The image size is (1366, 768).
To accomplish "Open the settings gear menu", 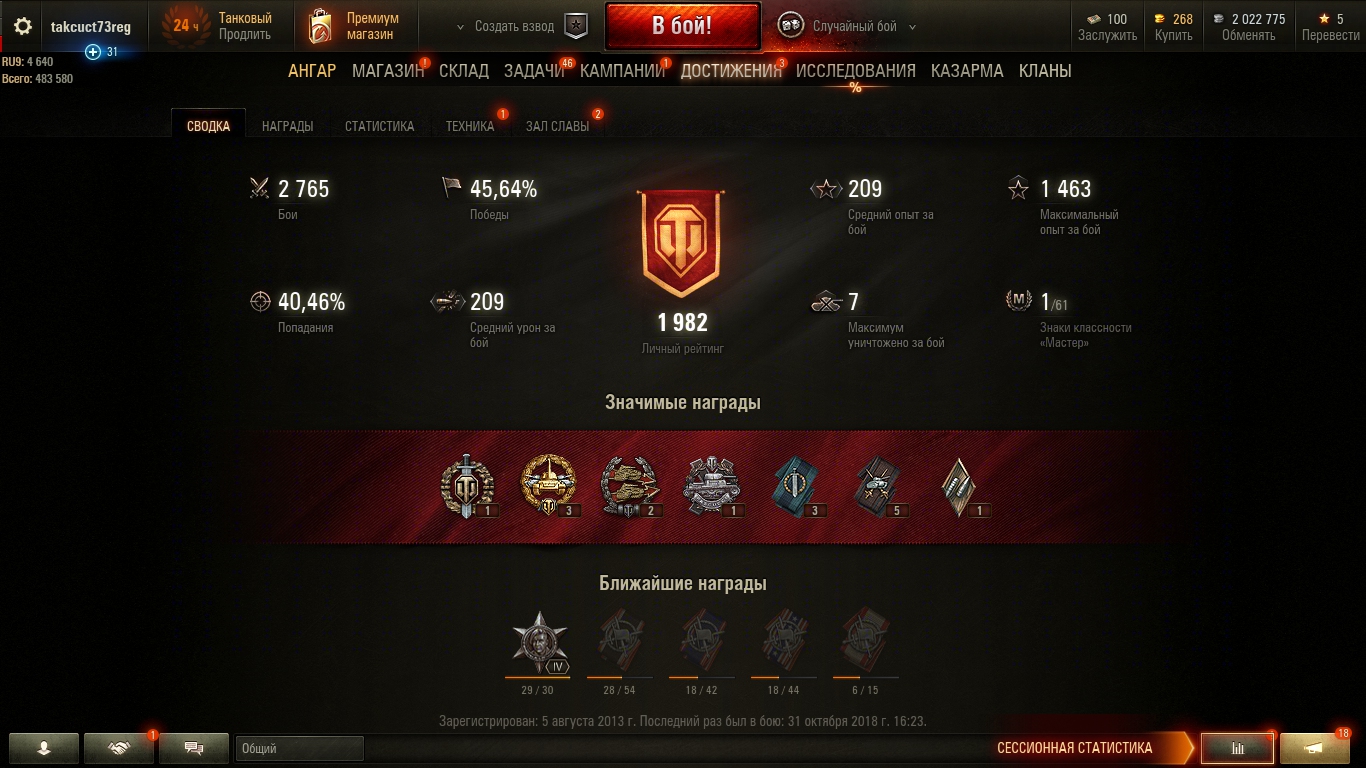I will point(22,26).
